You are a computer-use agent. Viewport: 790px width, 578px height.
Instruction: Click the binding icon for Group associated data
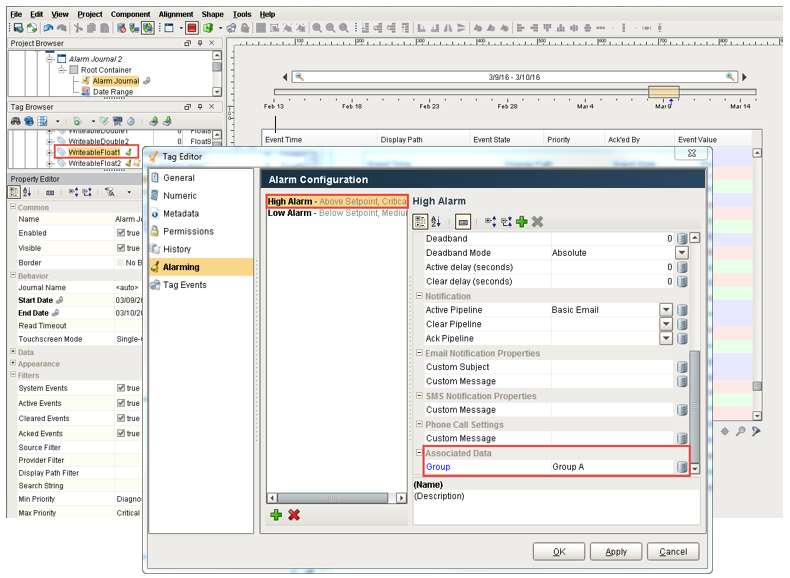(682, 467)
